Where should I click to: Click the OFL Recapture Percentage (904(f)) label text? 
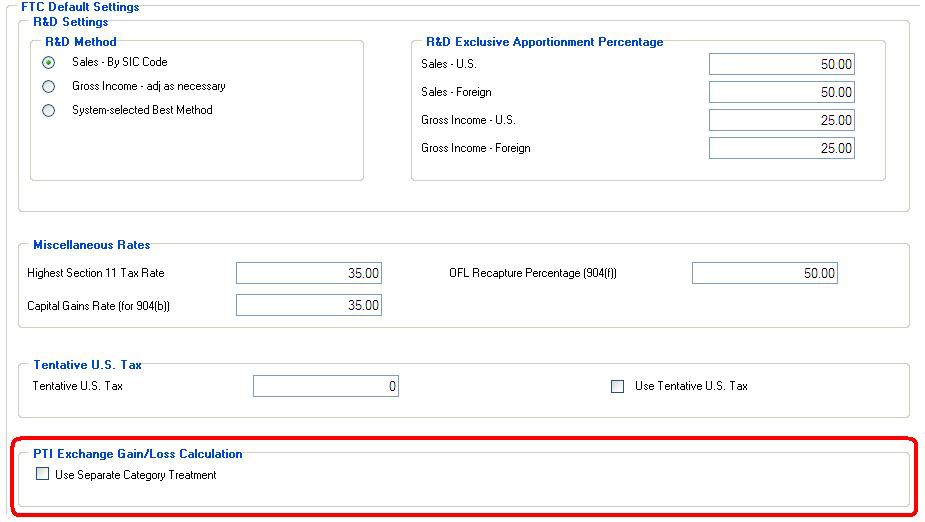(533, 273)
